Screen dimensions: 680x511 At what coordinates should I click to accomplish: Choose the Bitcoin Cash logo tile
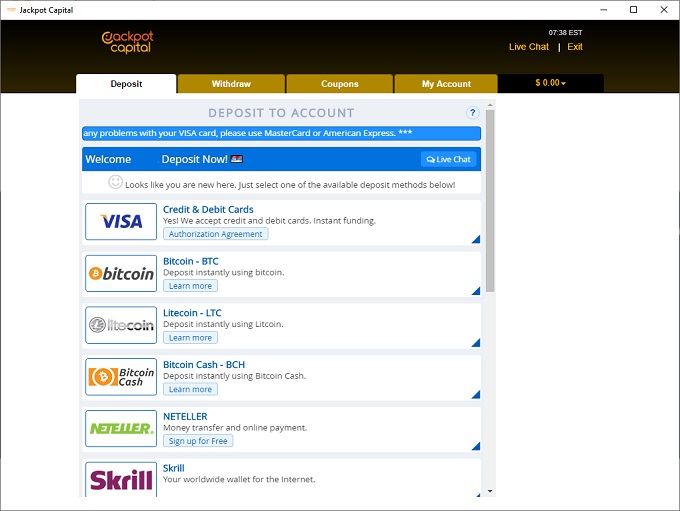121,377
